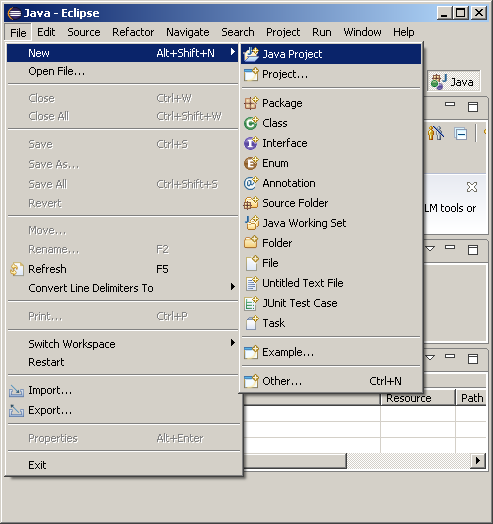Minimize the upper right view panel

pyautogui.click(x=450, y=104)
